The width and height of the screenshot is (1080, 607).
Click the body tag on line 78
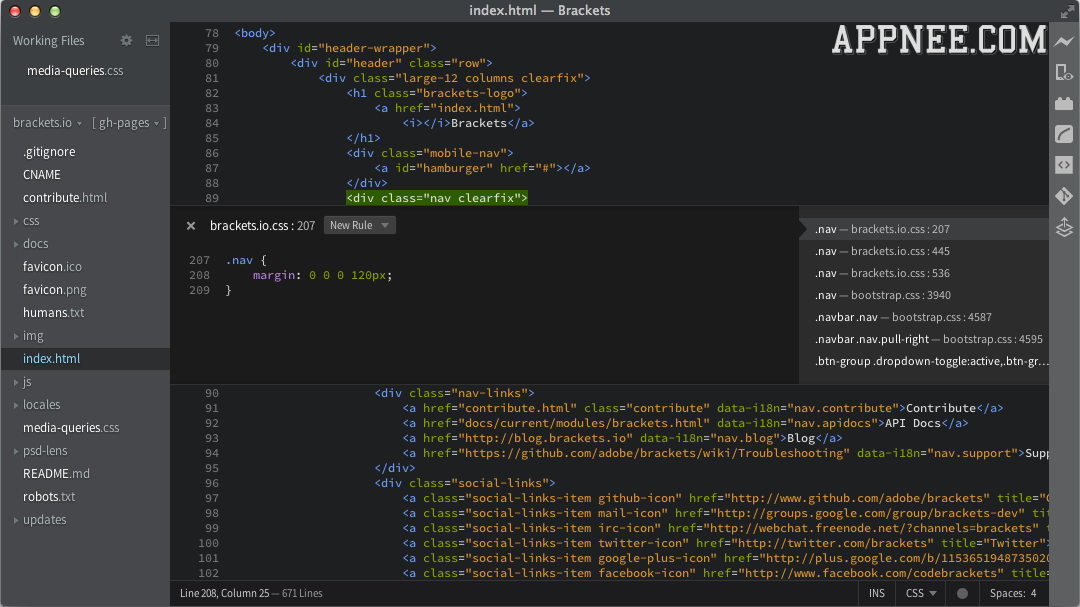pos(255,33)
